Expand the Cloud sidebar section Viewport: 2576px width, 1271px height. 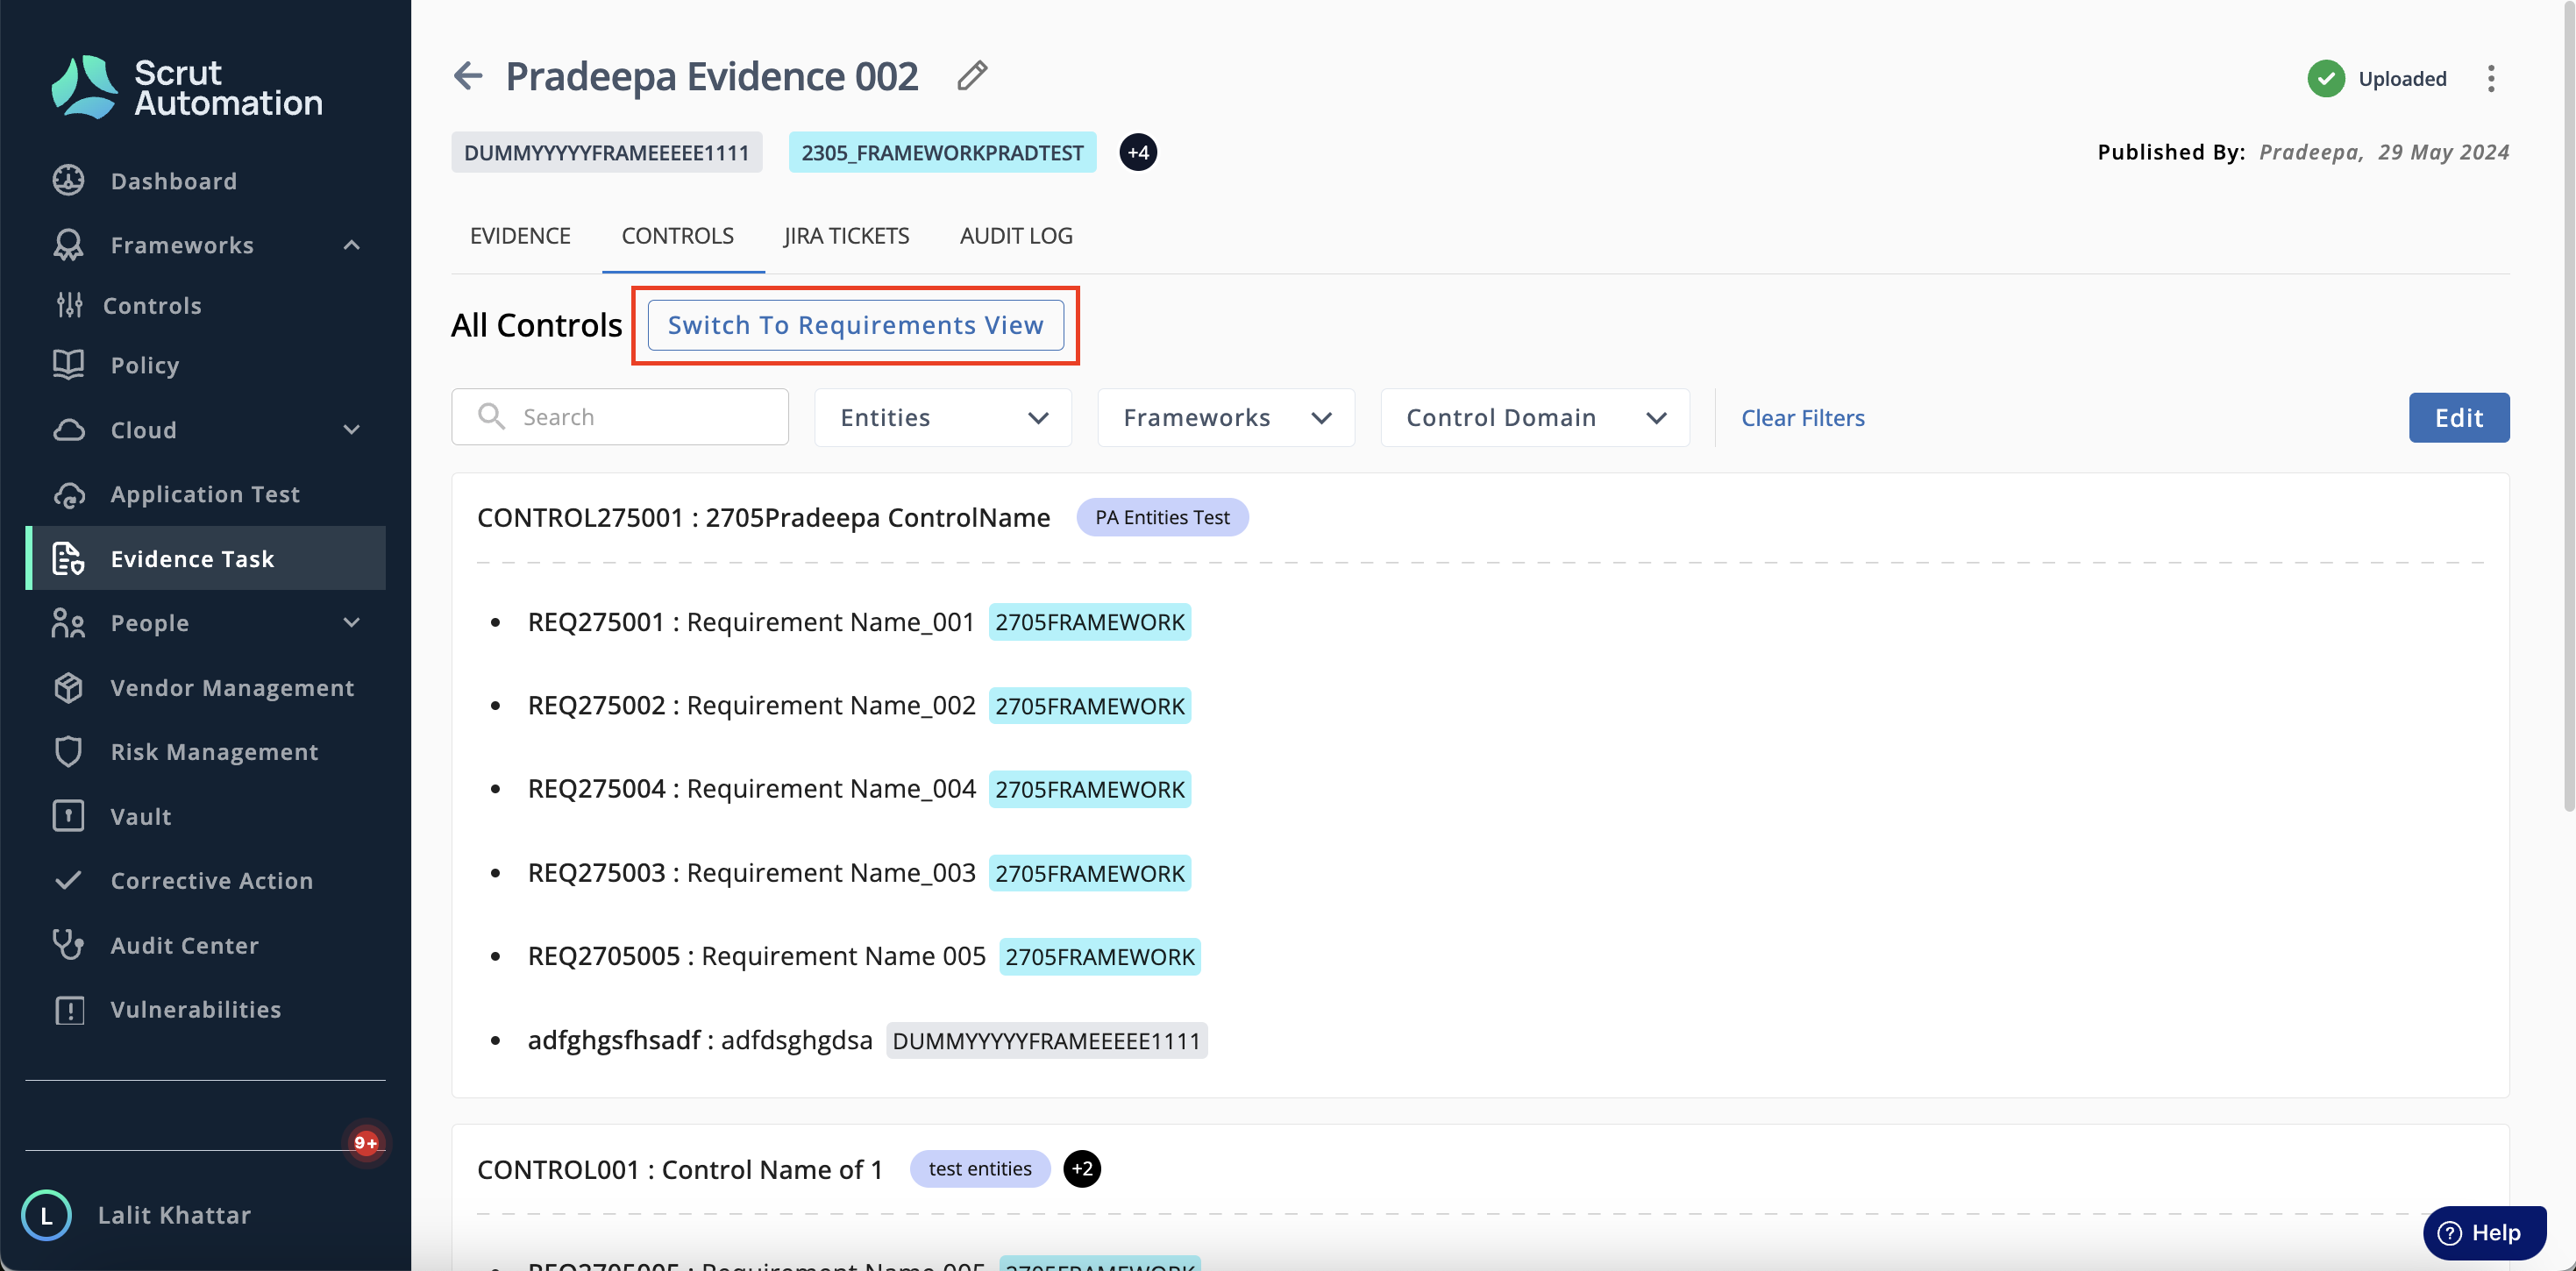click(352, 430)
